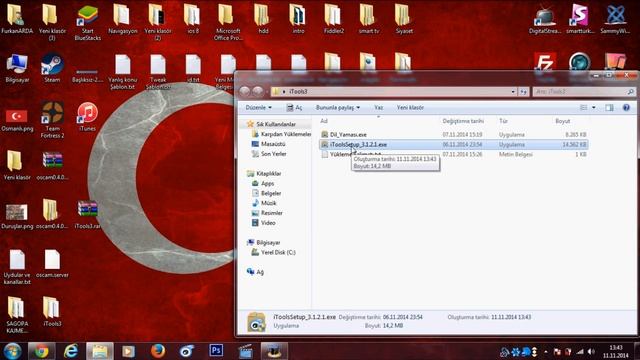The image size is (640, 360).
Task: Select the Duruşlar.png desktop image
Action: 17,216
